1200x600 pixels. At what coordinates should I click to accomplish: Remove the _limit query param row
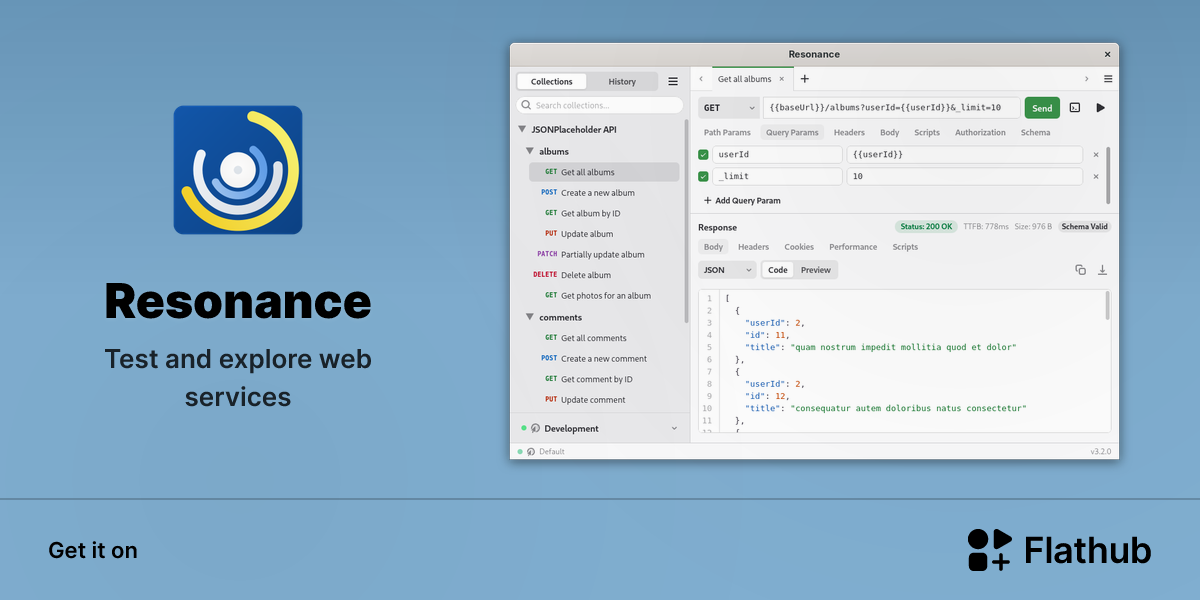pos(1096,177)
